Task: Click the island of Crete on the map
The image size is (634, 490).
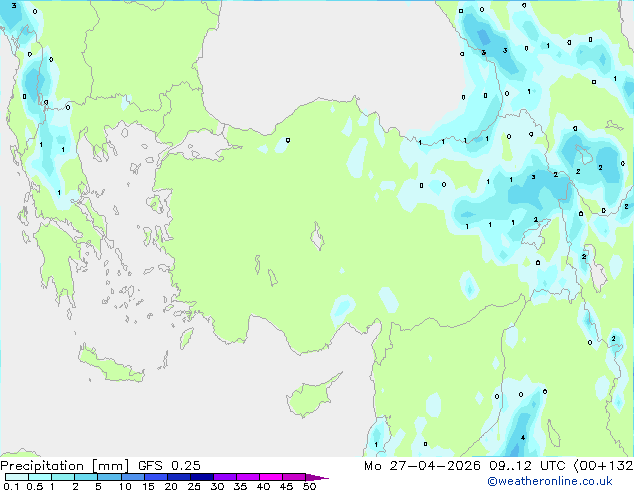Action: coord(111,364)
